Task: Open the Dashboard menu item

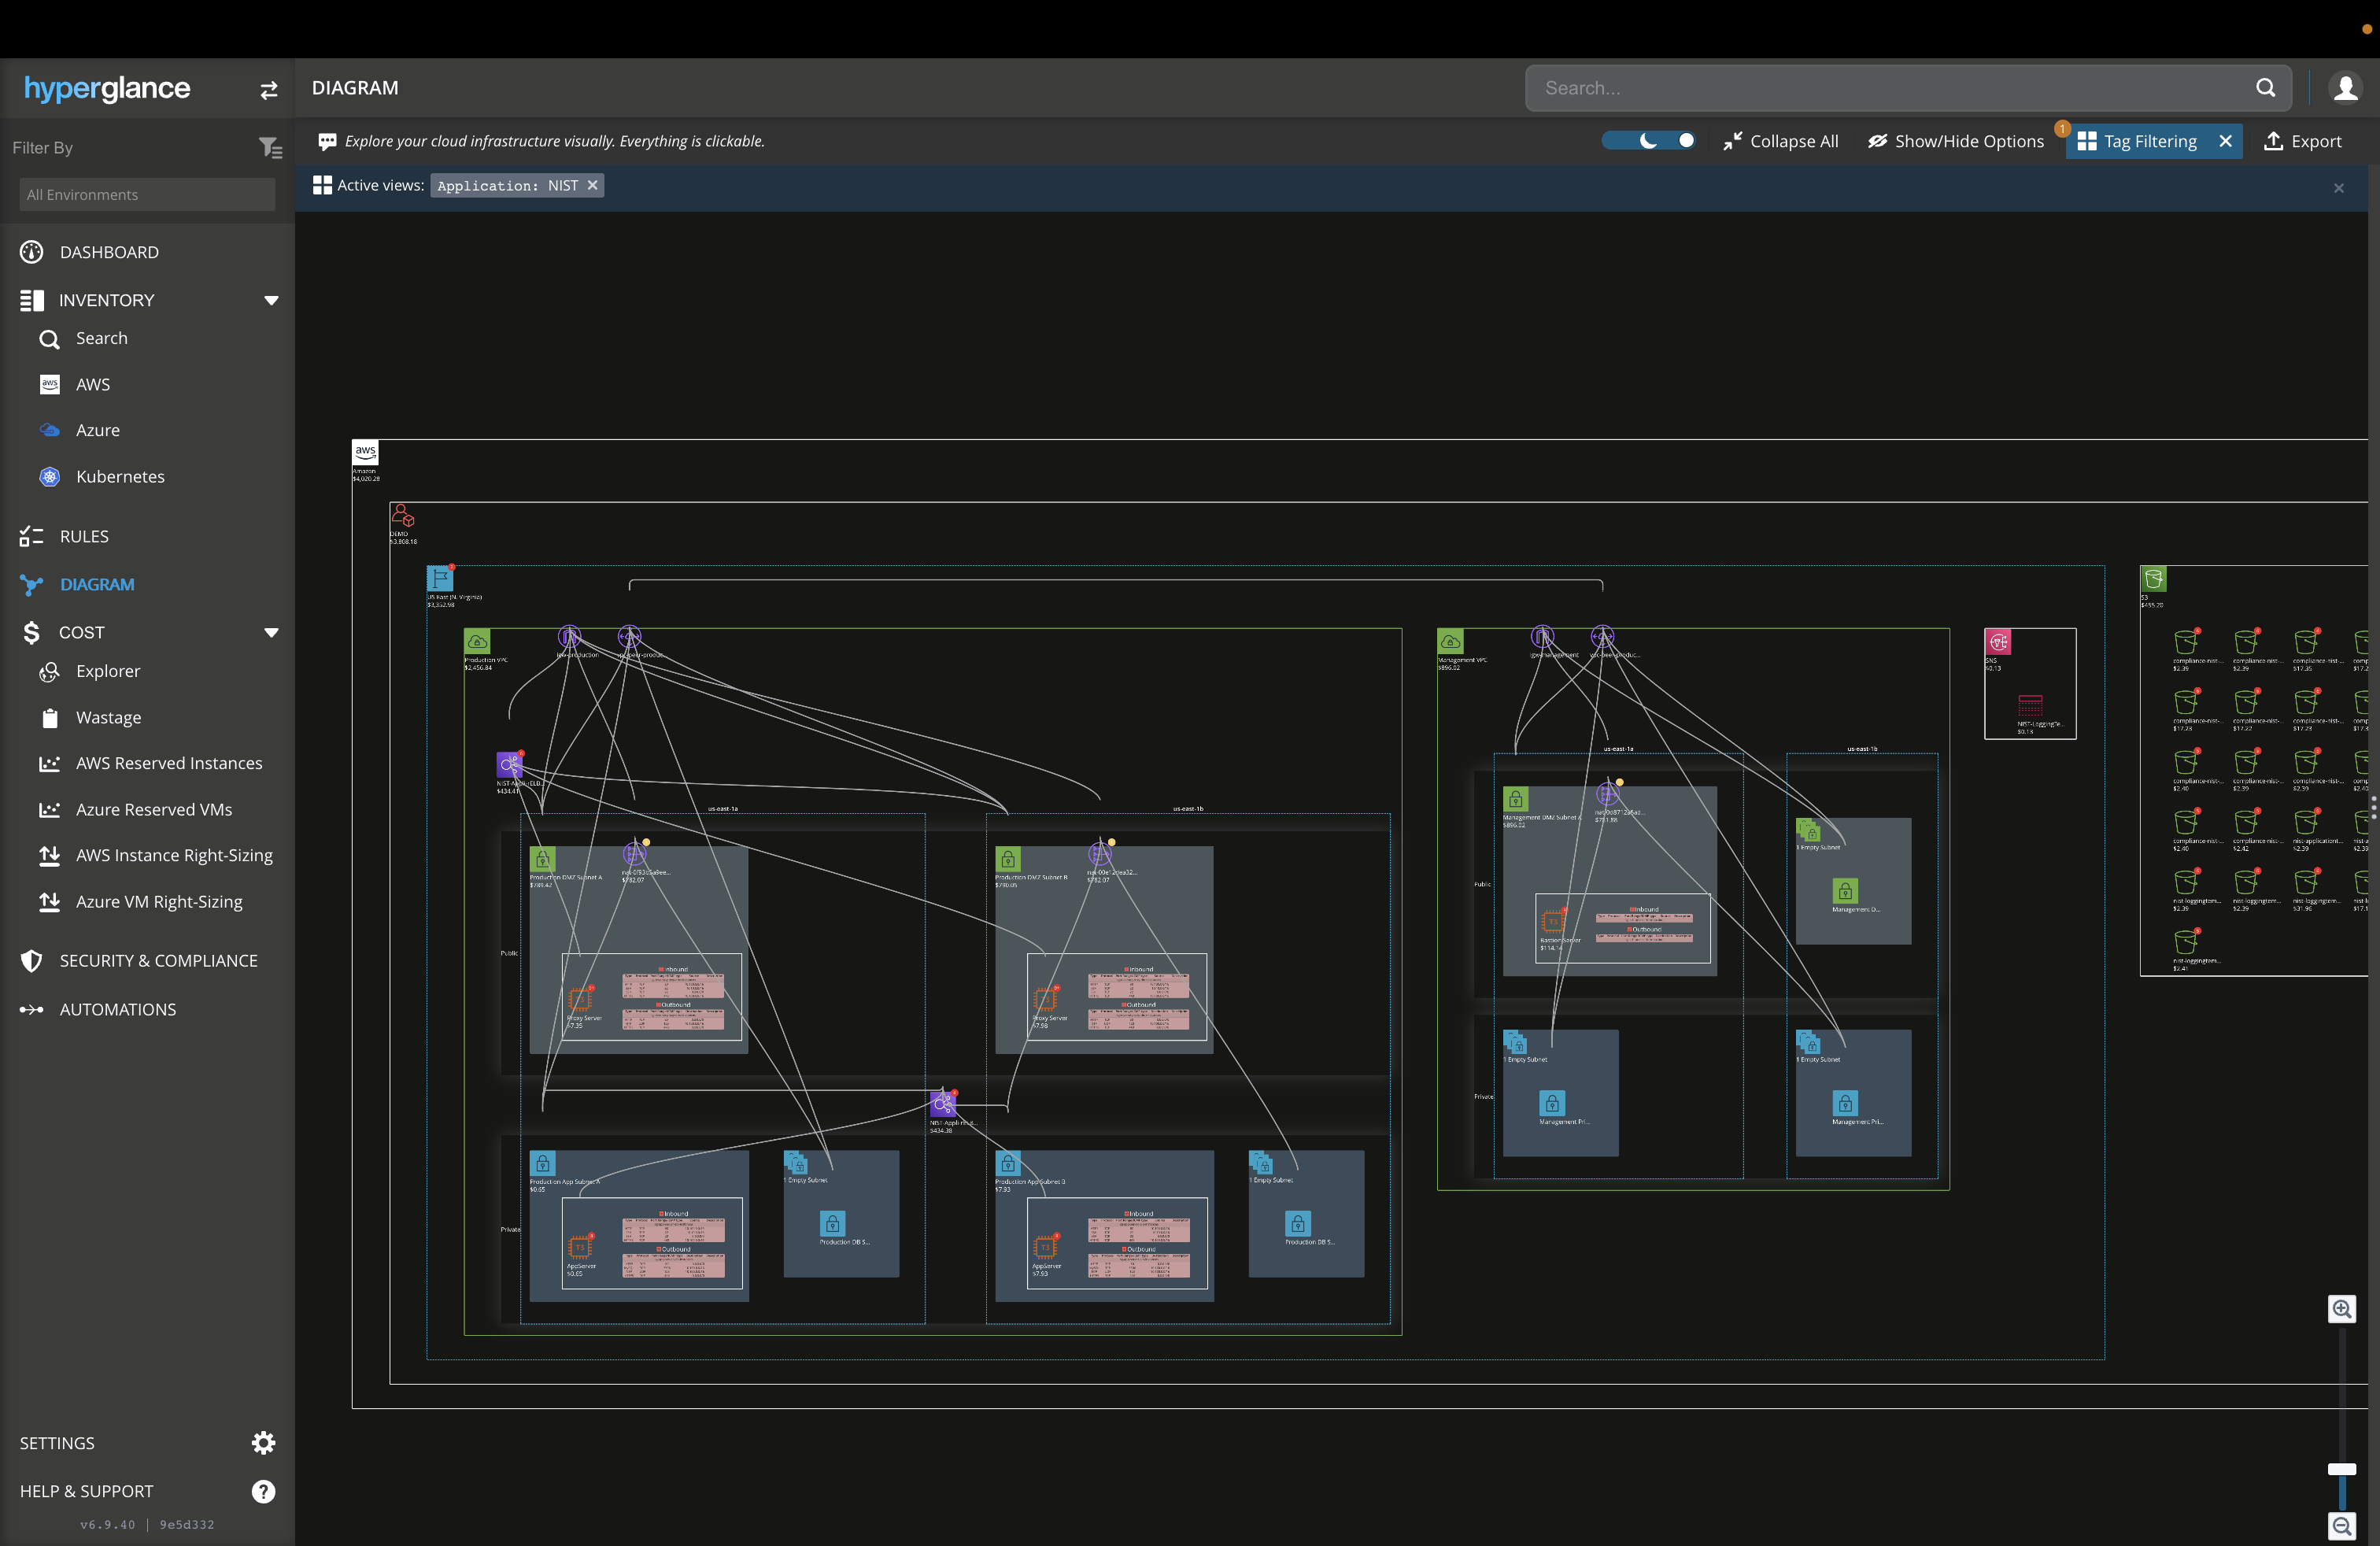Action: [x=108, y=252]
